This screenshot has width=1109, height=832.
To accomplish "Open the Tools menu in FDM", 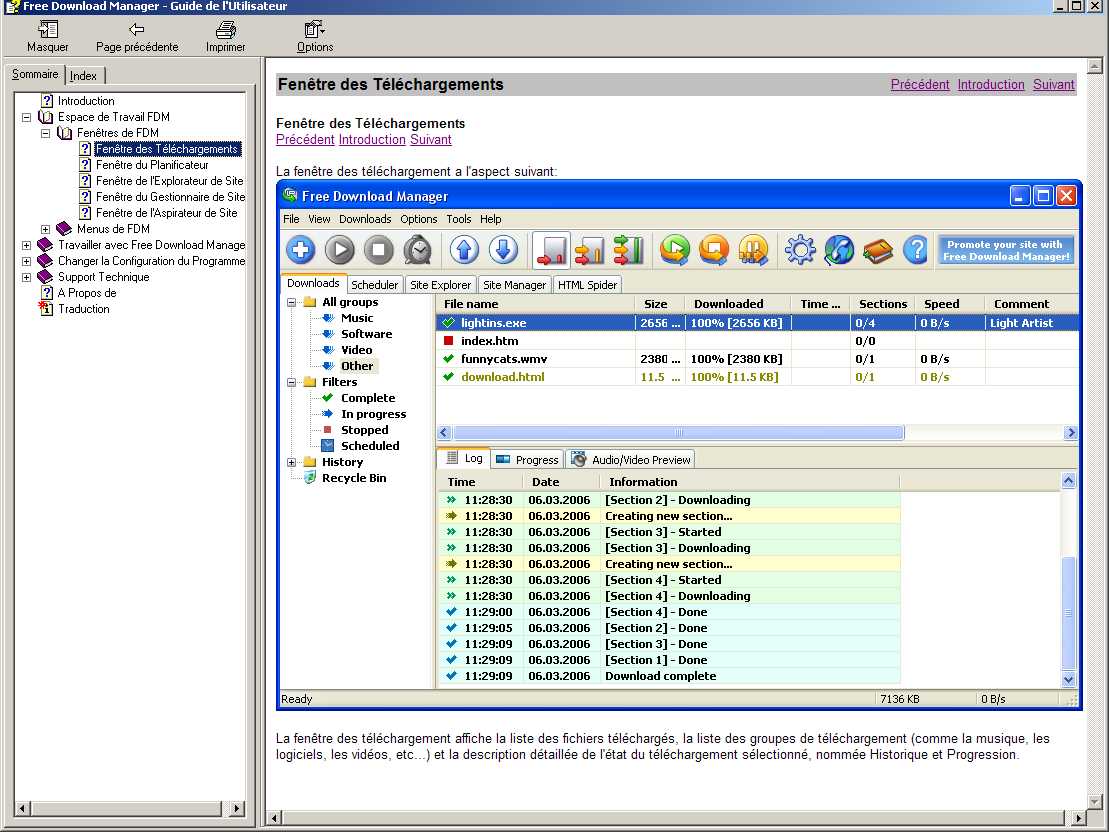I will click(x=458, y=219).
